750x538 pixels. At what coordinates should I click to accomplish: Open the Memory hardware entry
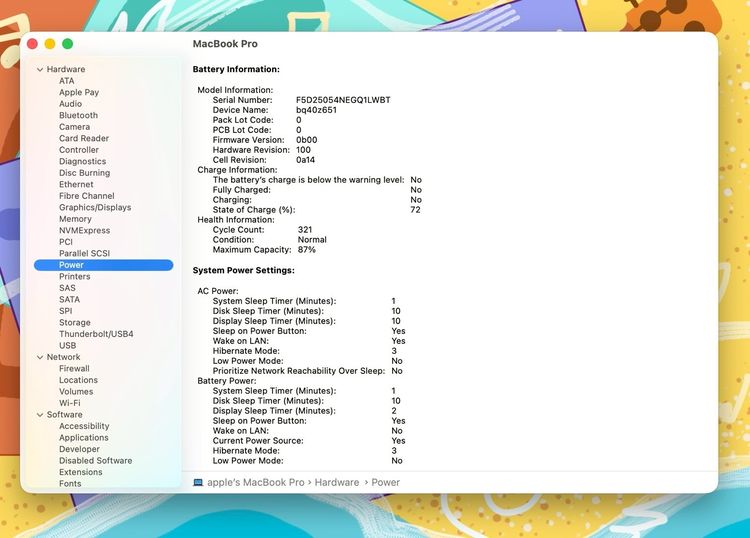75,219
